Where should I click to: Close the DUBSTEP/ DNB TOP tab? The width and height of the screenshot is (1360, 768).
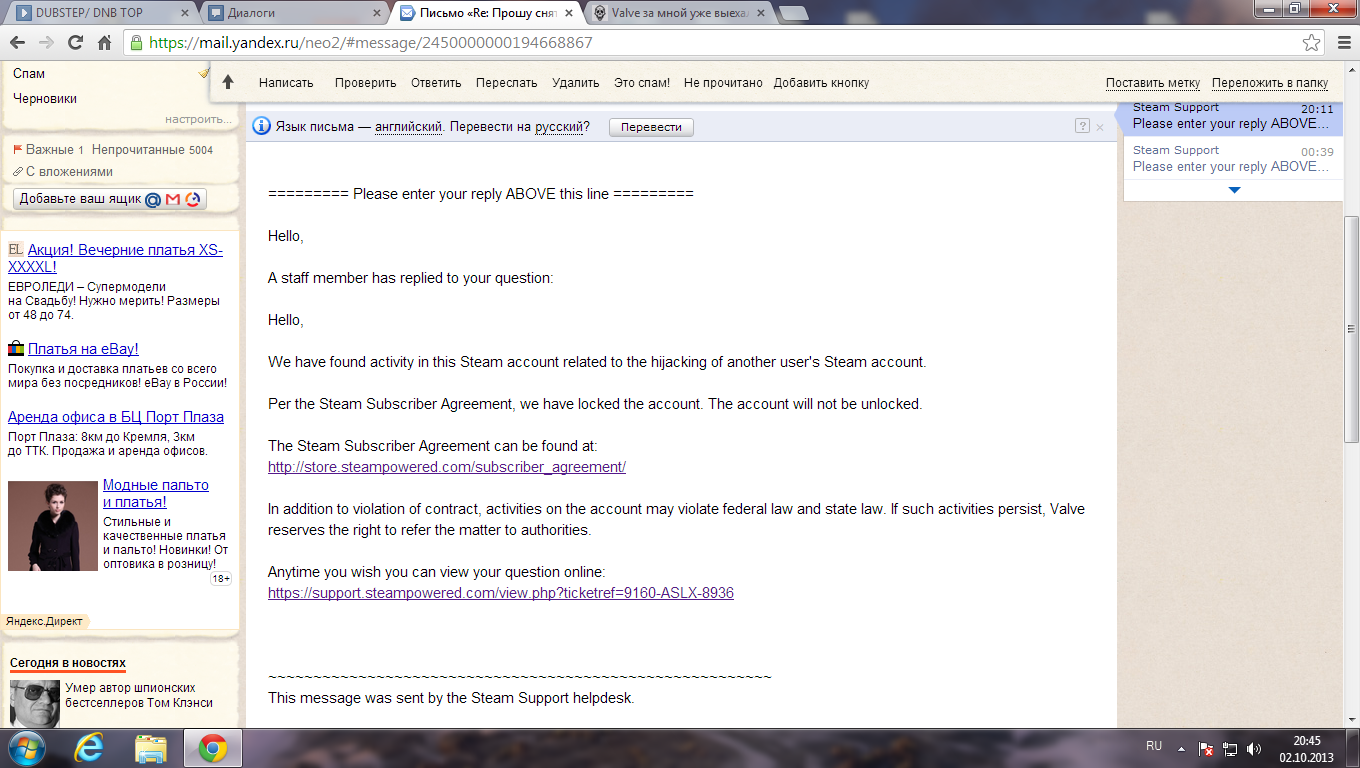[x=183, y=13]
